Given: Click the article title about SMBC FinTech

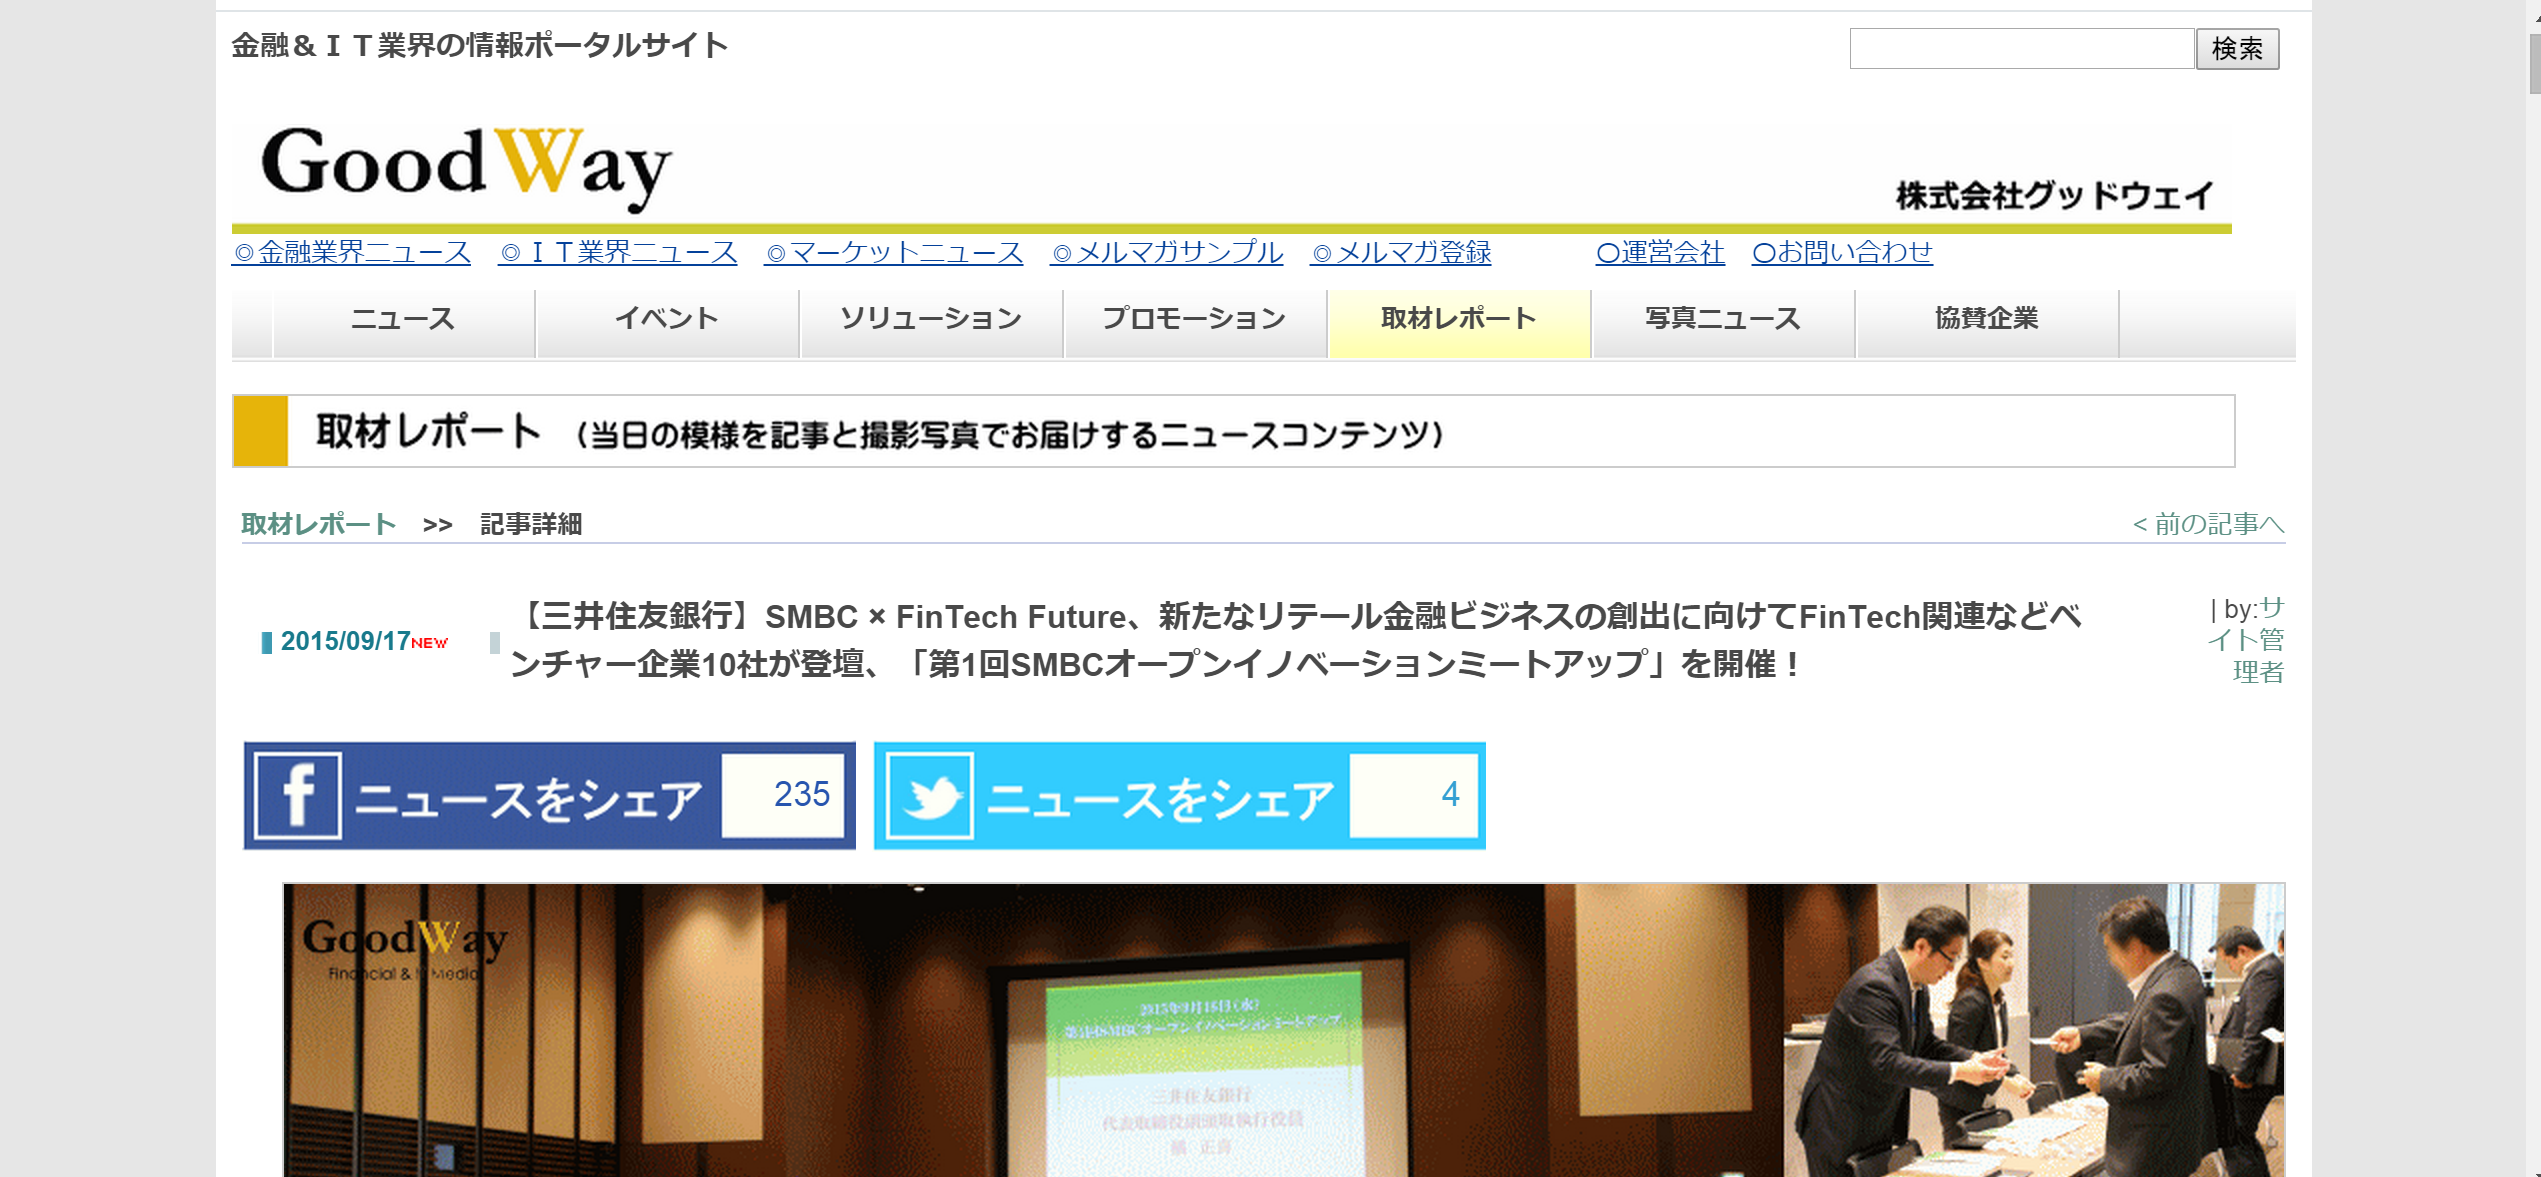Looking at the screenshot, I should [x=1296, y=640].
